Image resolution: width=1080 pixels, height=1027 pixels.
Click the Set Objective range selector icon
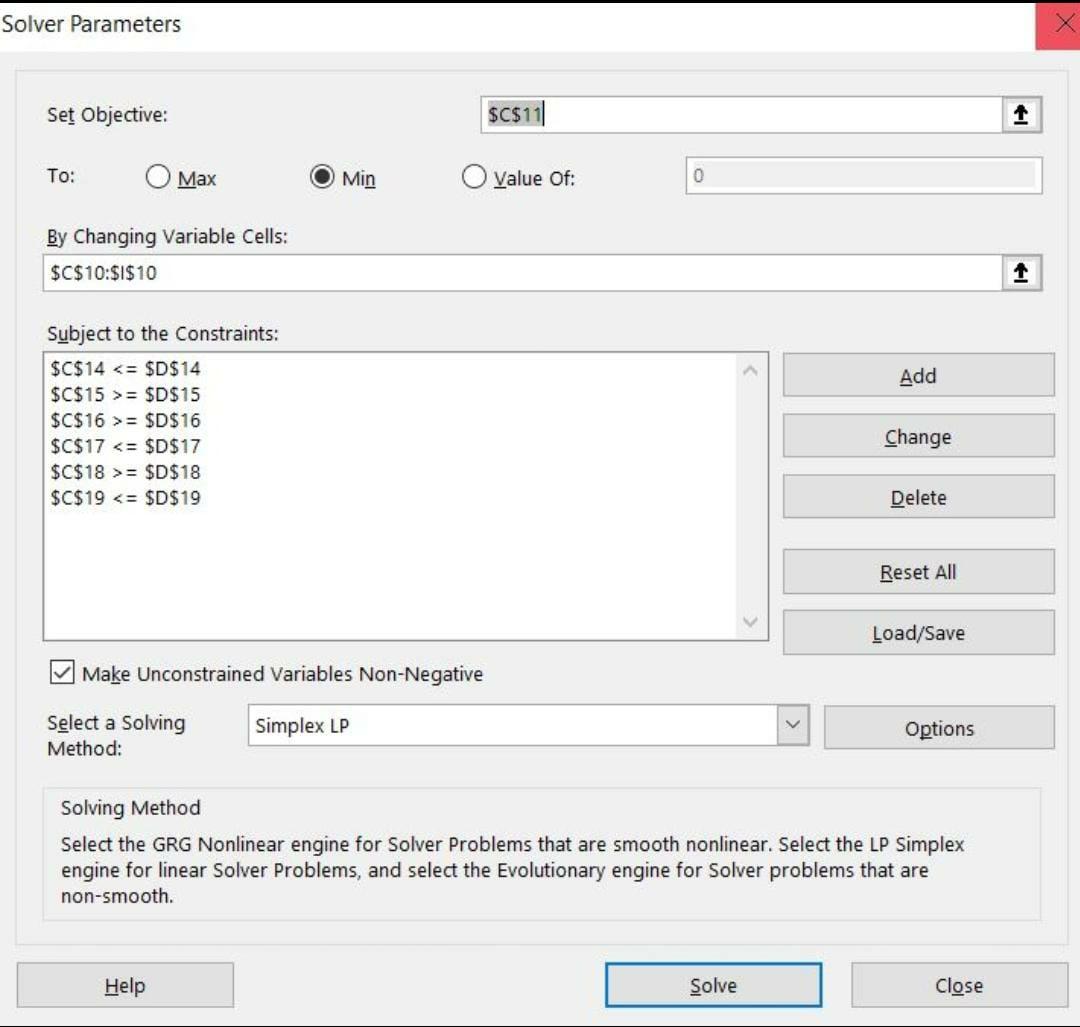coord(1021,115)
